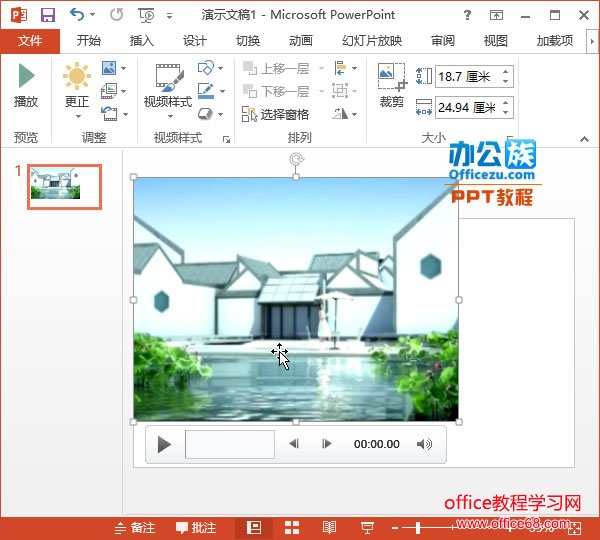Viewport: 600px width, 540px height.
Task: Open the 更正 corrections dropdown
Action: [77, 90]
